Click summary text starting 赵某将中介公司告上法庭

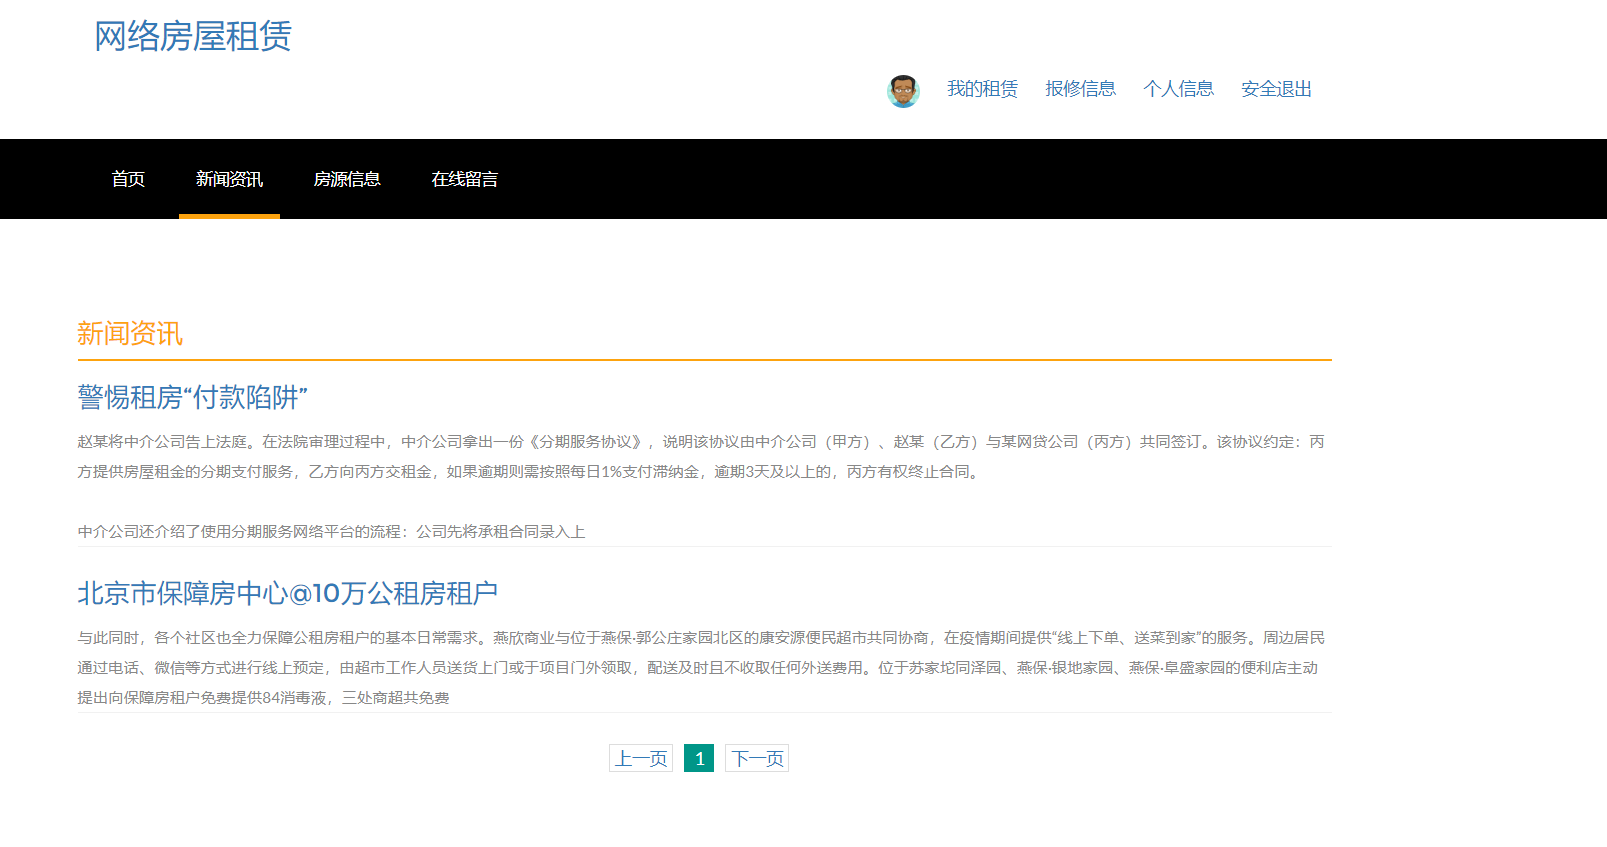point(701,456)
